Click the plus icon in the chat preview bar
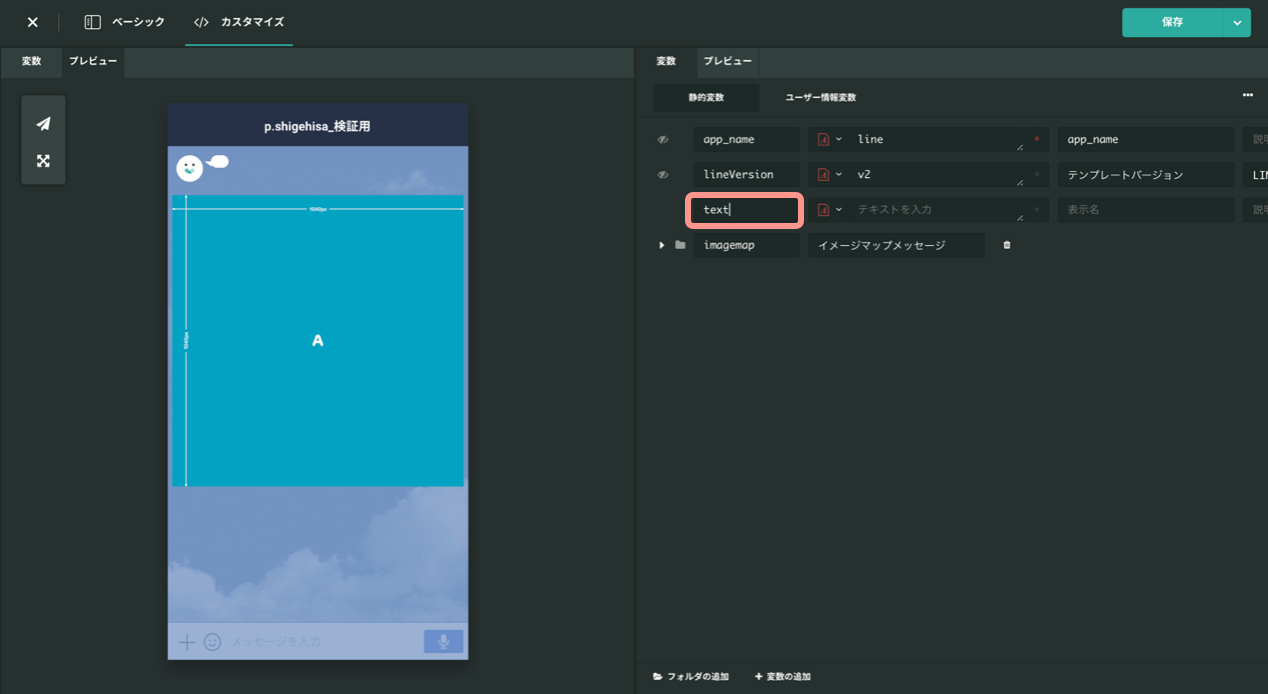 pos(186,642)
